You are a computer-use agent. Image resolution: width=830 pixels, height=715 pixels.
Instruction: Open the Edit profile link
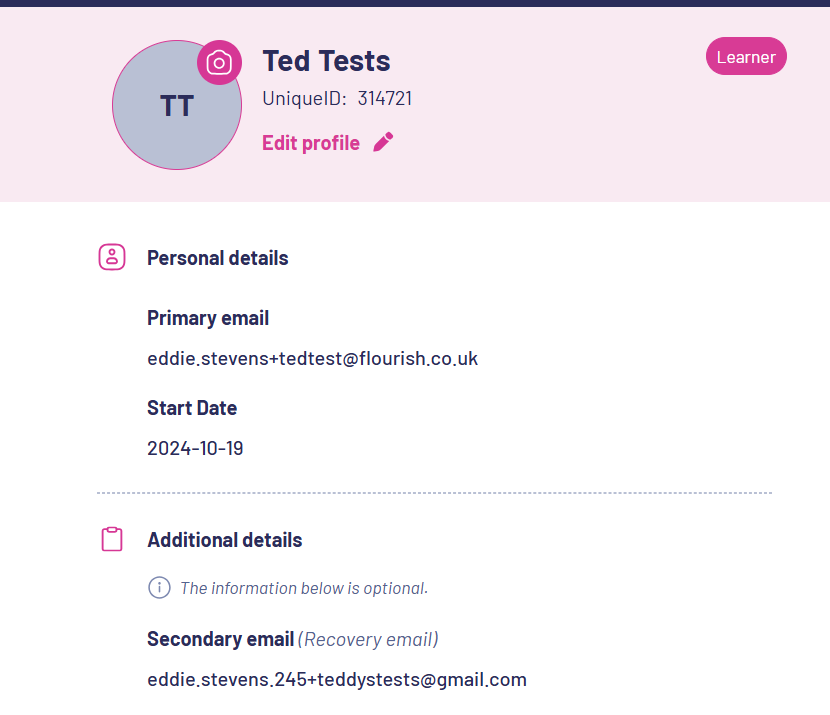(x=311, y=143)
